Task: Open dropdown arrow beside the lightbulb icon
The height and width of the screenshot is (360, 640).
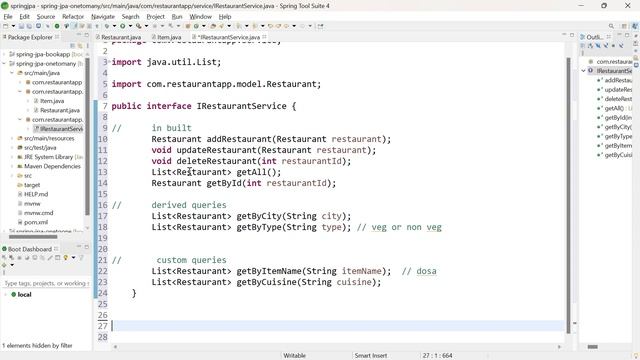Action: click(x=73, y=258)
